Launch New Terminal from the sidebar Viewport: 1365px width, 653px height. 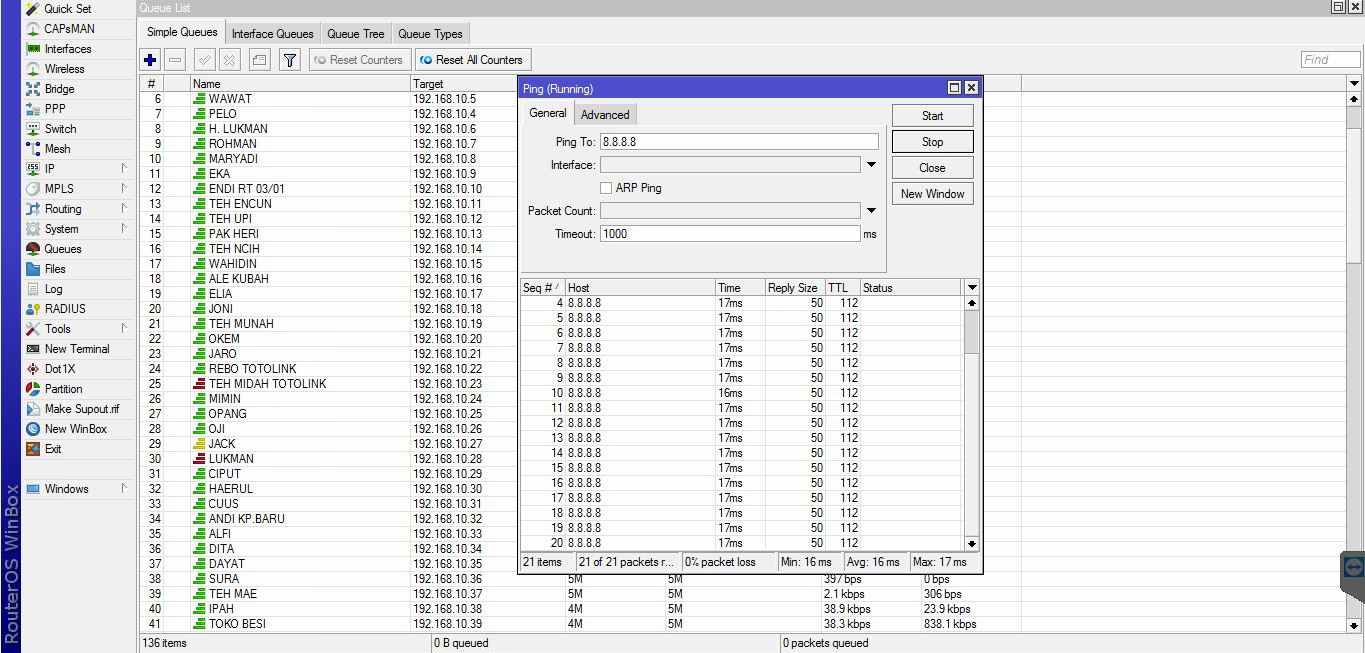[77, 349]
